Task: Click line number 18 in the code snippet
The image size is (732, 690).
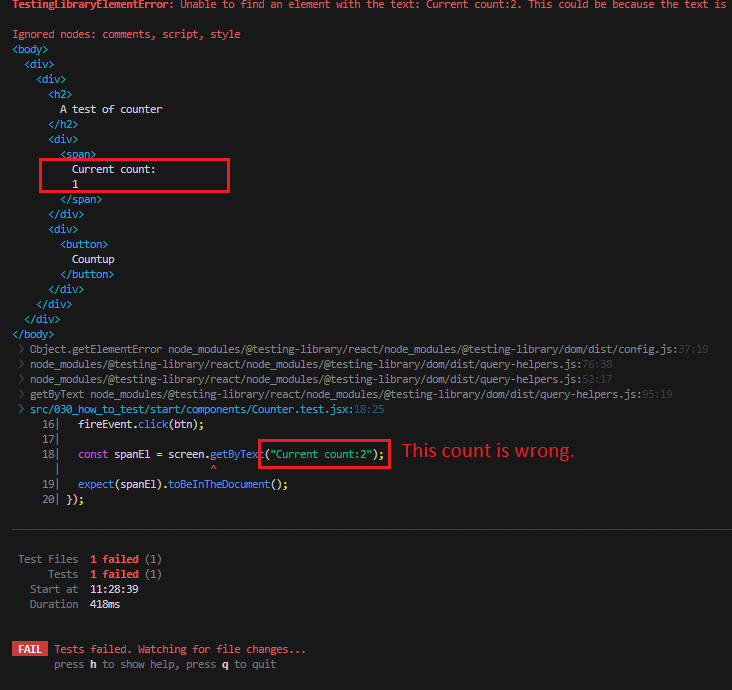Action: [x=48, y=454]
